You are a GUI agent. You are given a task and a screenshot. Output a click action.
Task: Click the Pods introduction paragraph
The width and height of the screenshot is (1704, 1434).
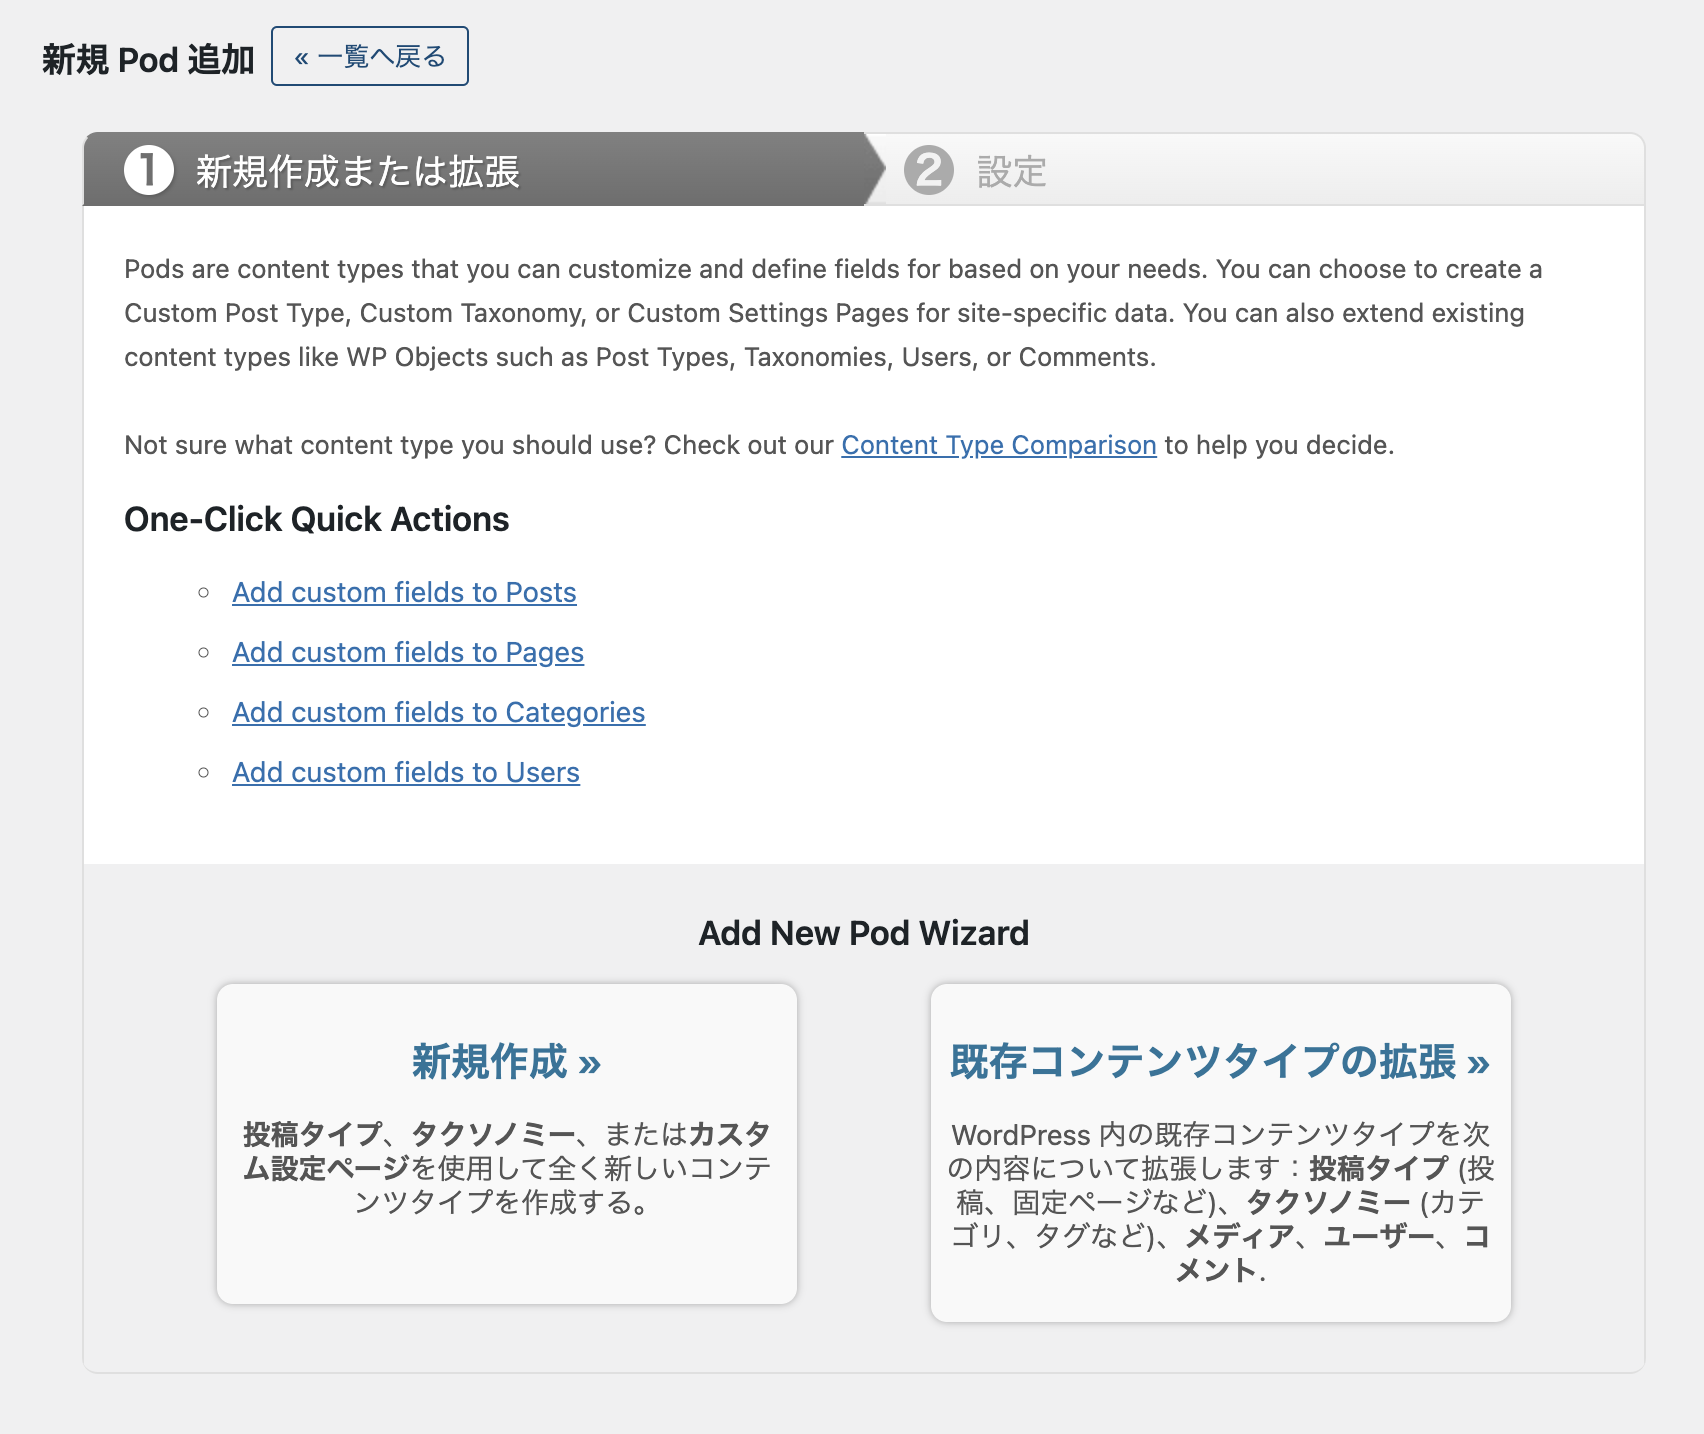832,313
